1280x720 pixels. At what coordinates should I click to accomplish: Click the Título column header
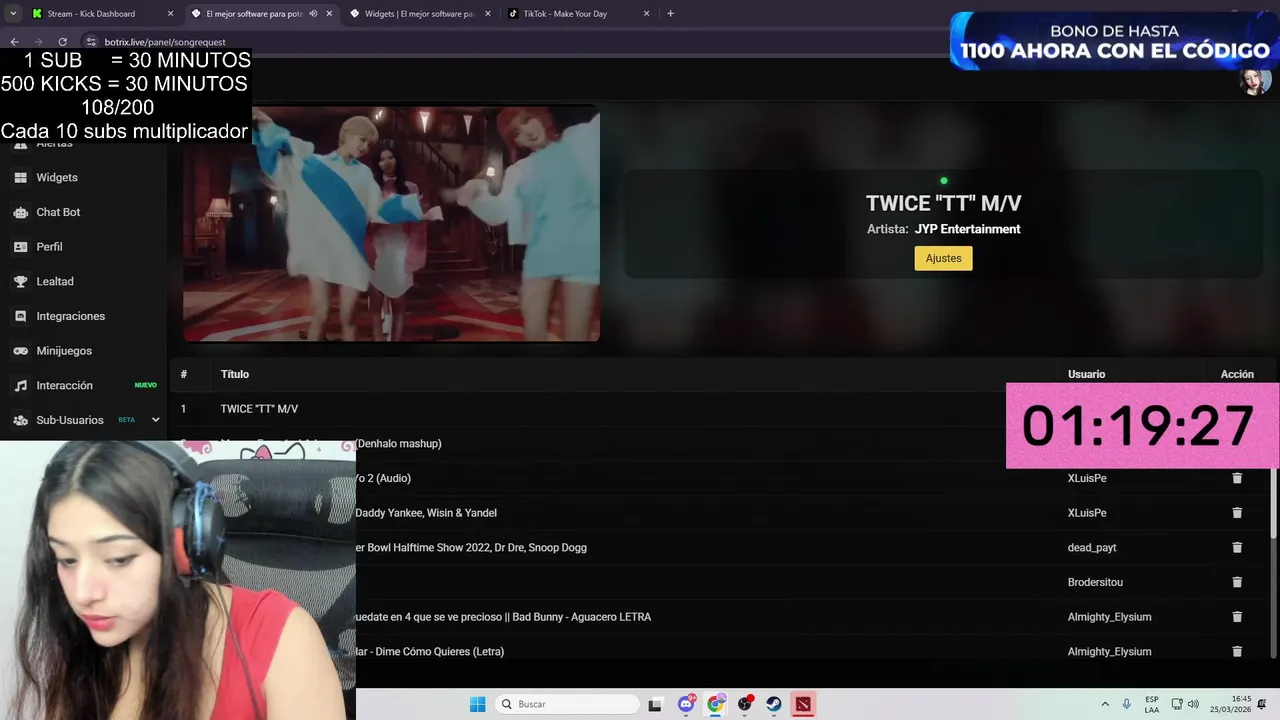tap(235, 374)
